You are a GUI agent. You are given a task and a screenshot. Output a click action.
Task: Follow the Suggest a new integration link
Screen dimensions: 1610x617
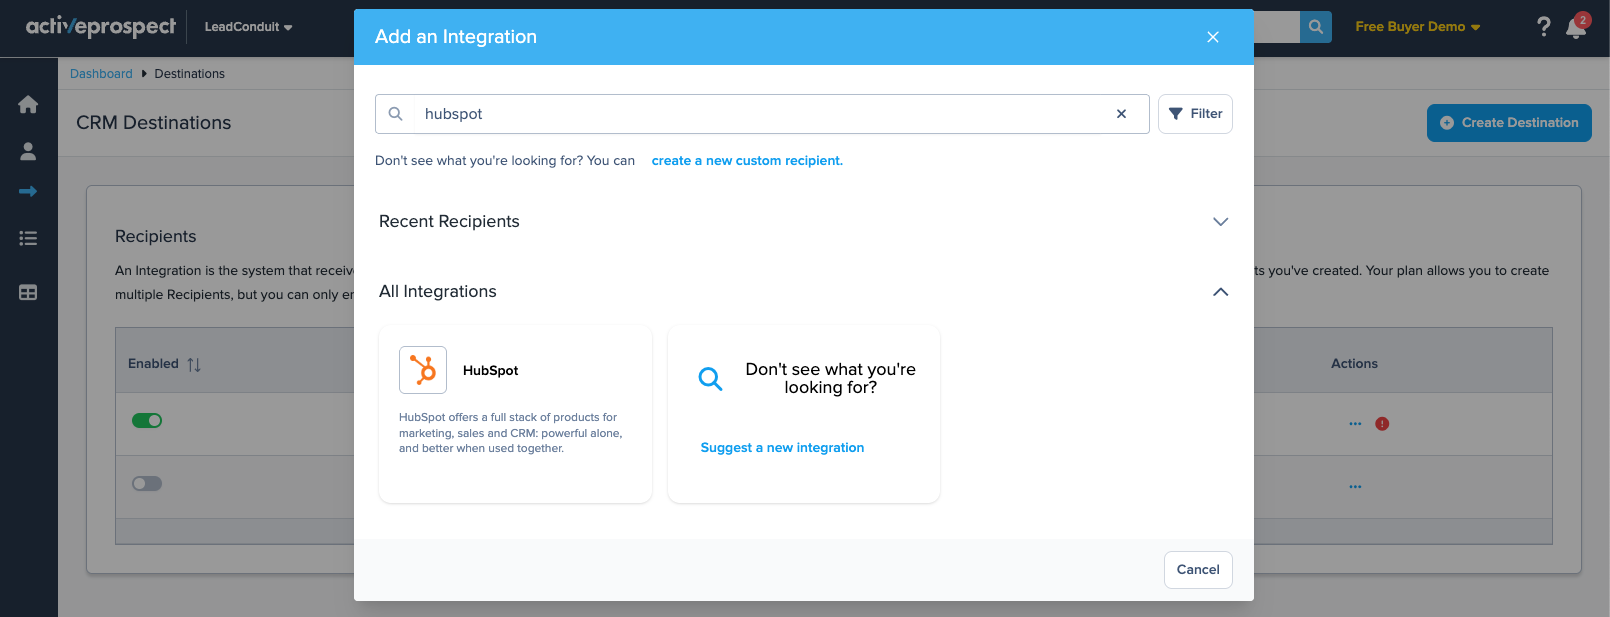pos(782,448)
